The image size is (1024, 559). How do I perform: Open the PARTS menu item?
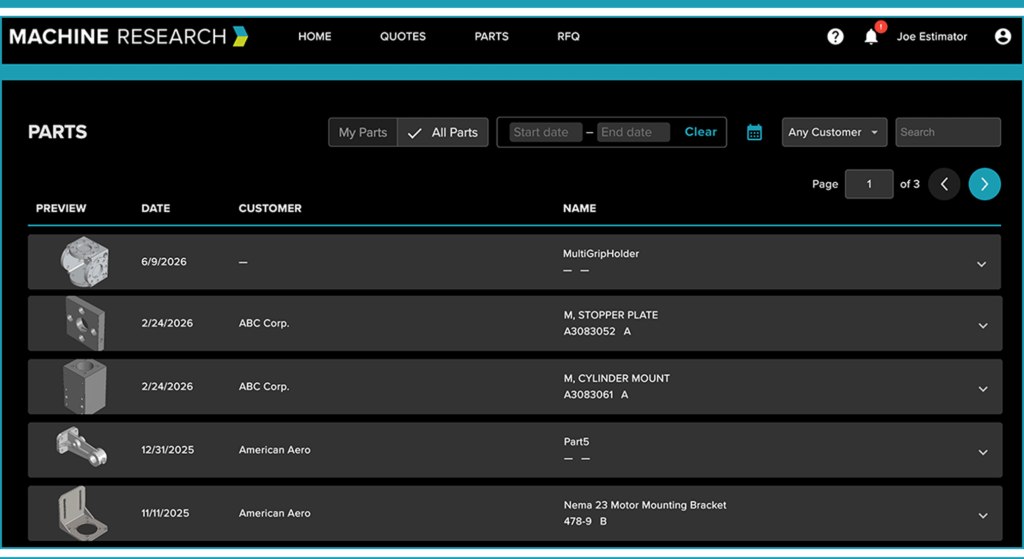tap(491, 37)
